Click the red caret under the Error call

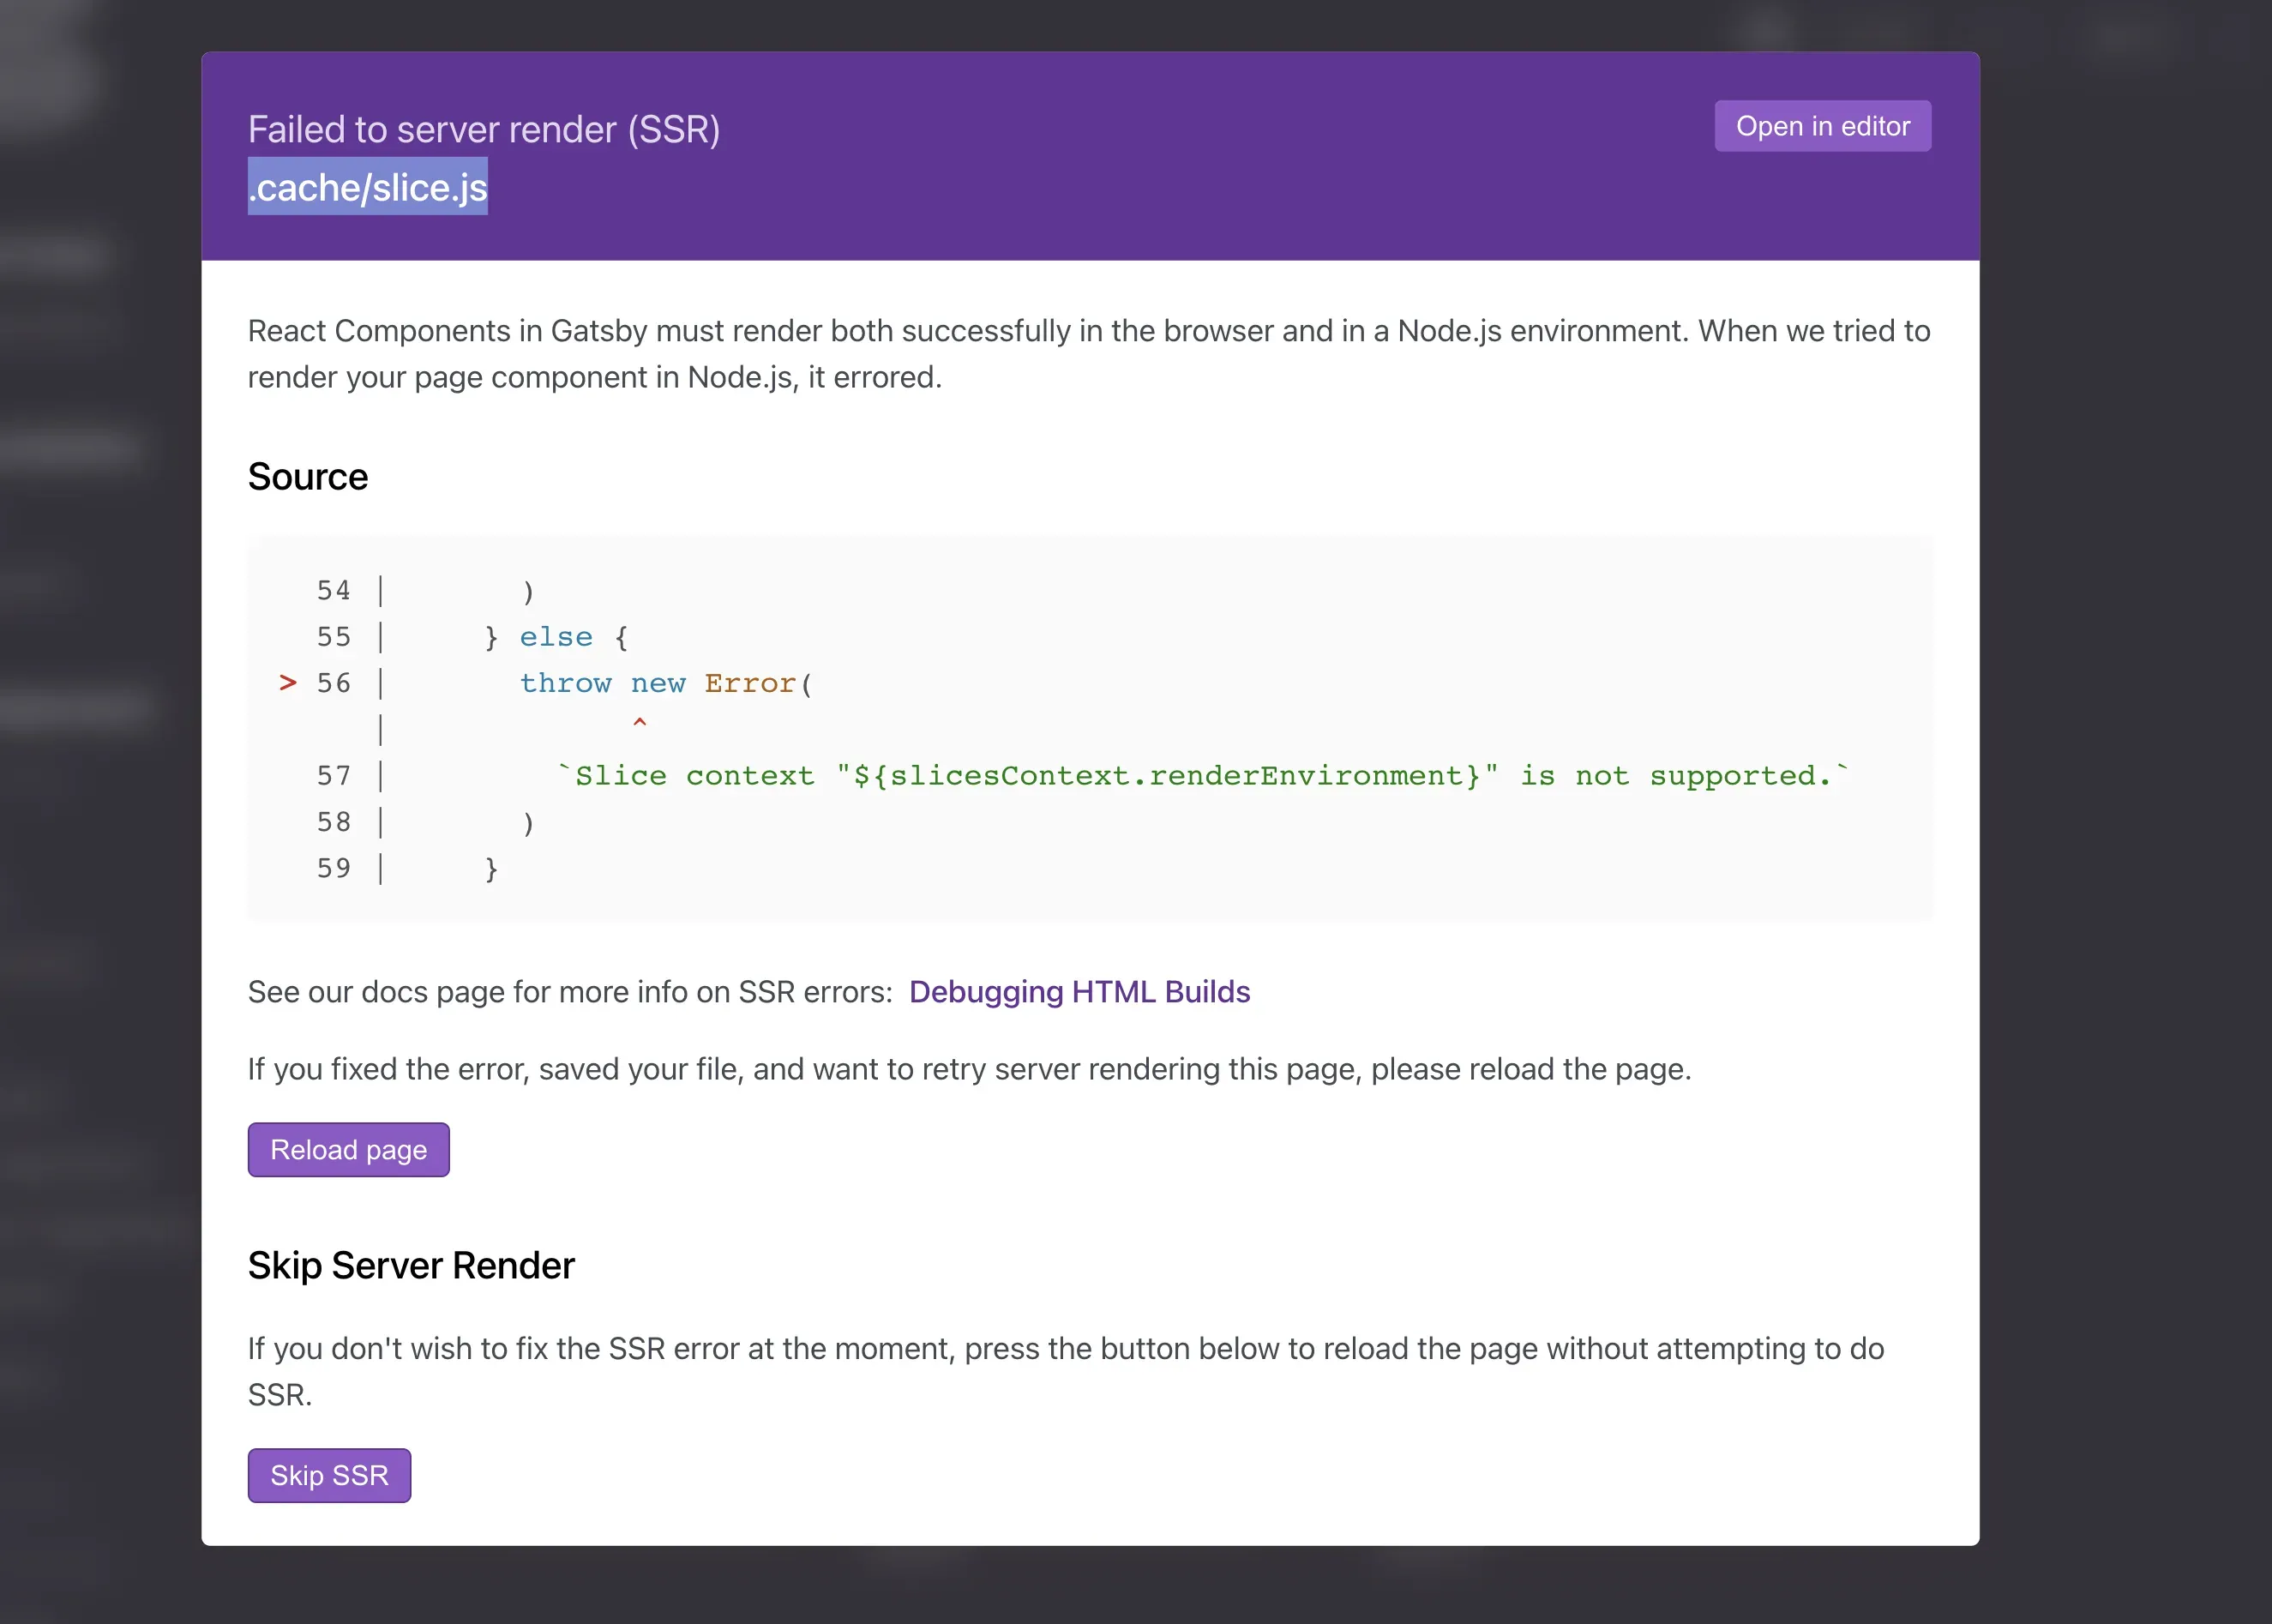[x=640, y=723]
